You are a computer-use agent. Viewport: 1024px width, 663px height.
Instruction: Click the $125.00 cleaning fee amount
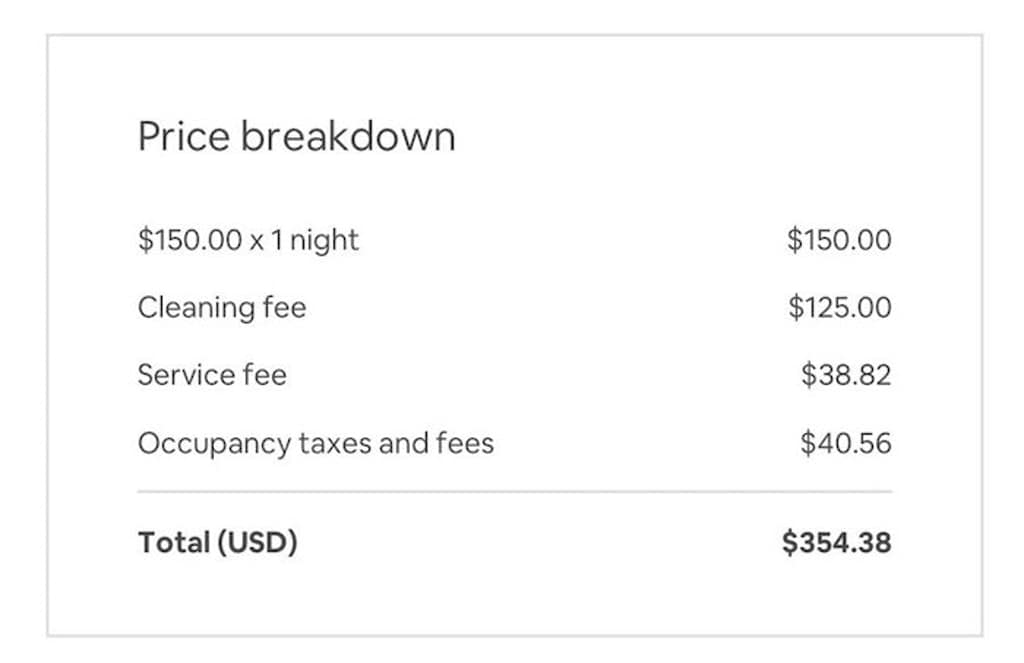(839, 307)
